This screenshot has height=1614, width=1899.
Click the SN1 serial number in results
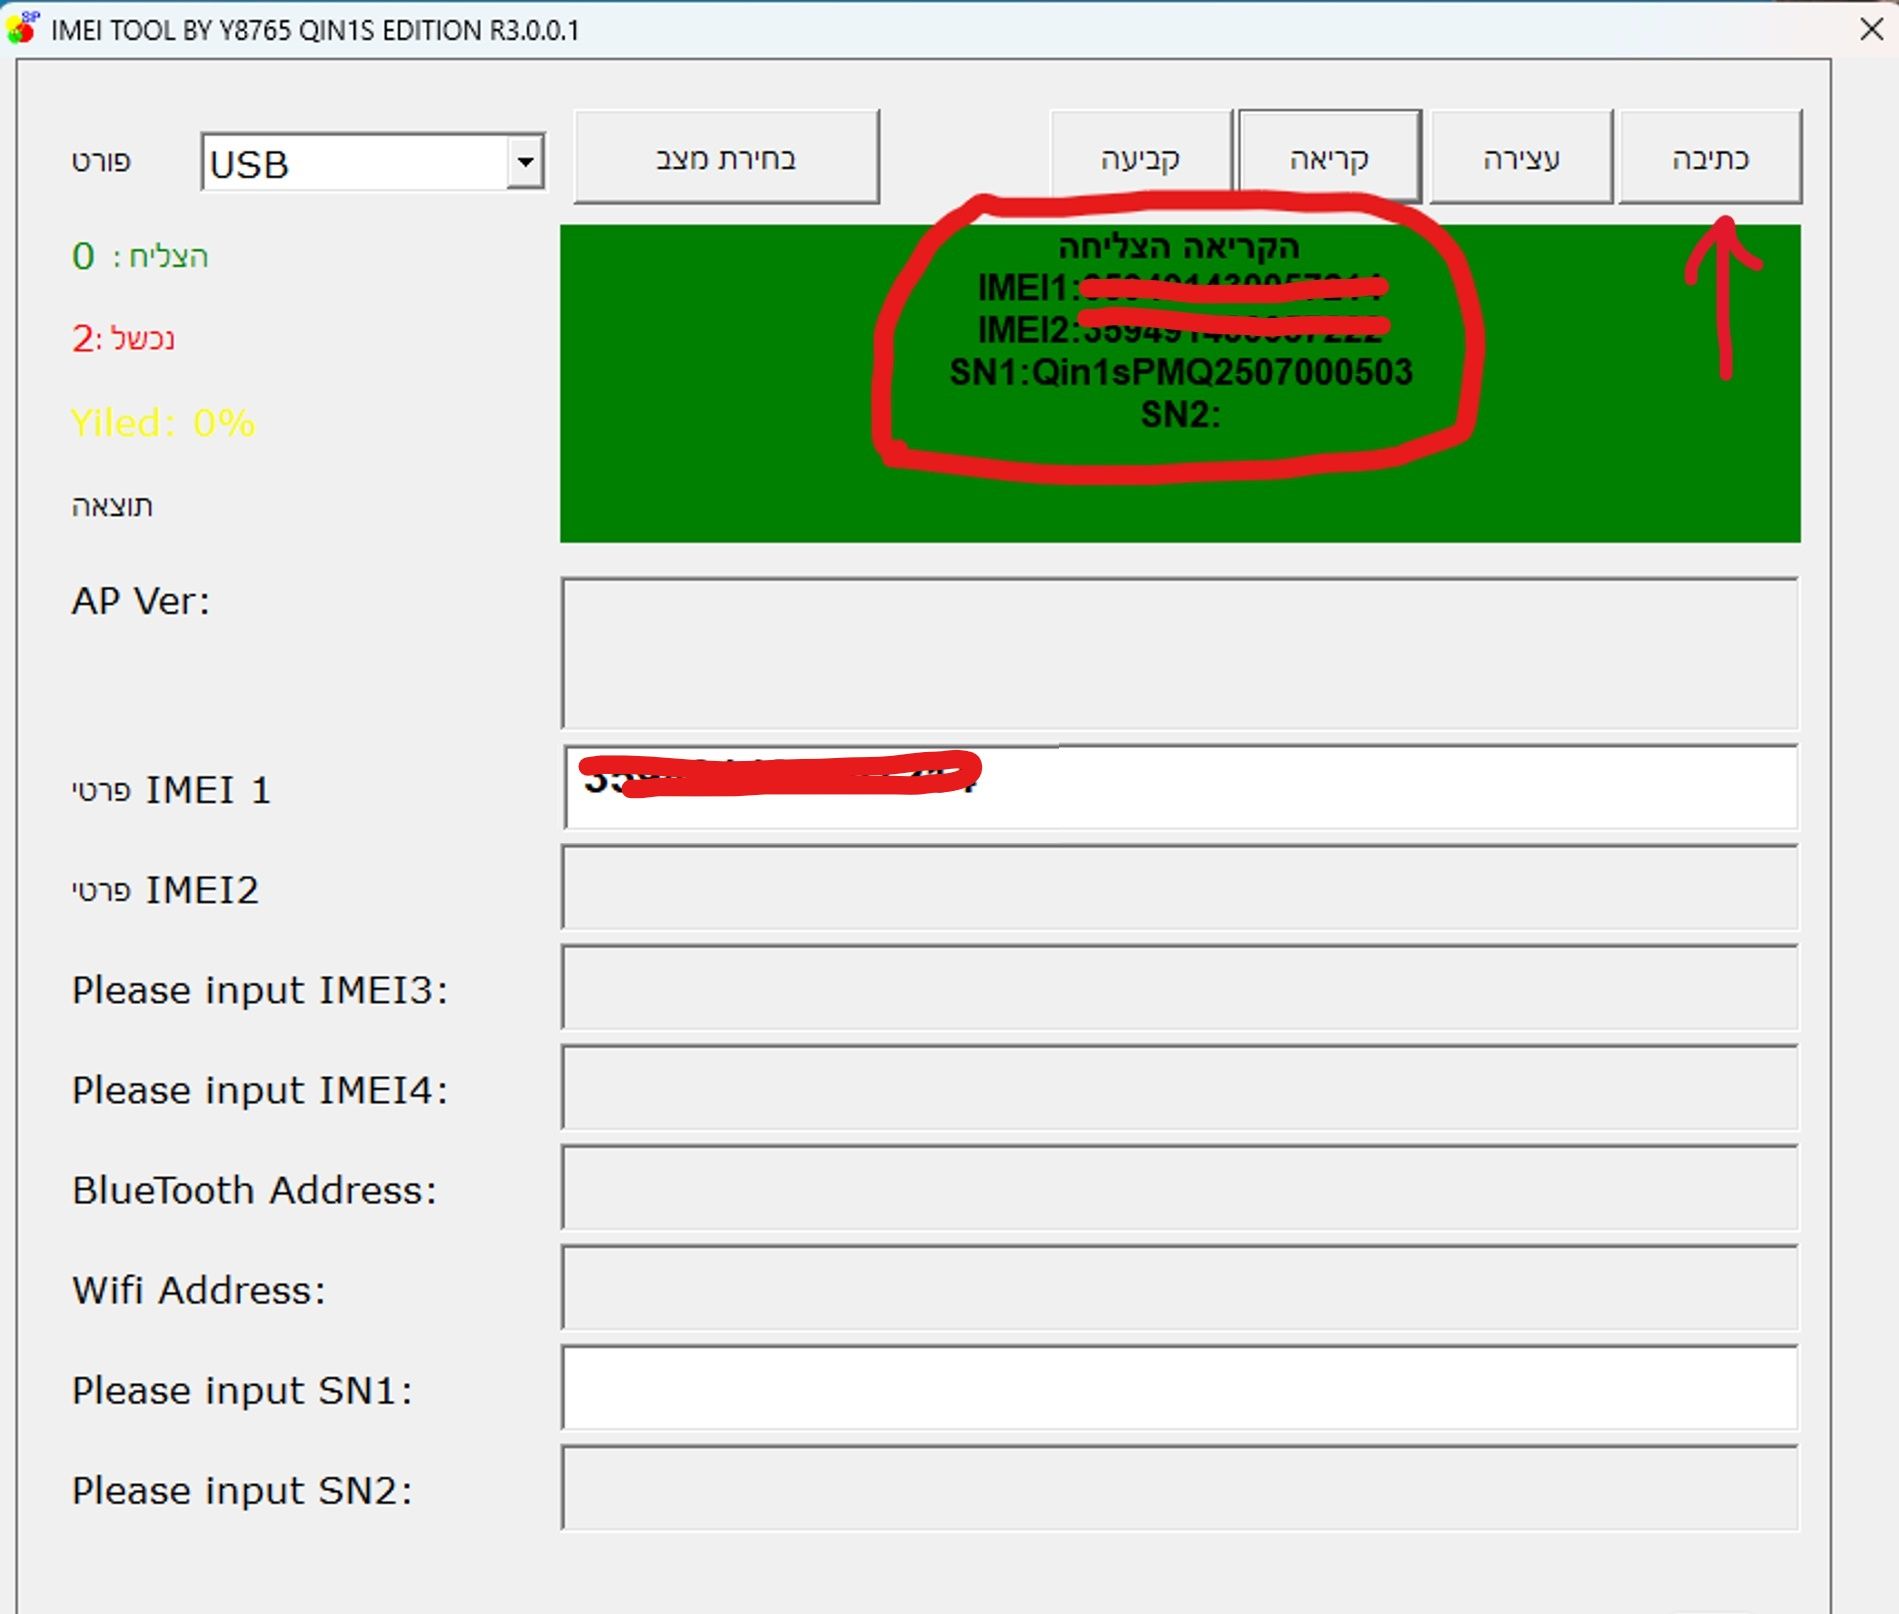[x=1180, y=372]
